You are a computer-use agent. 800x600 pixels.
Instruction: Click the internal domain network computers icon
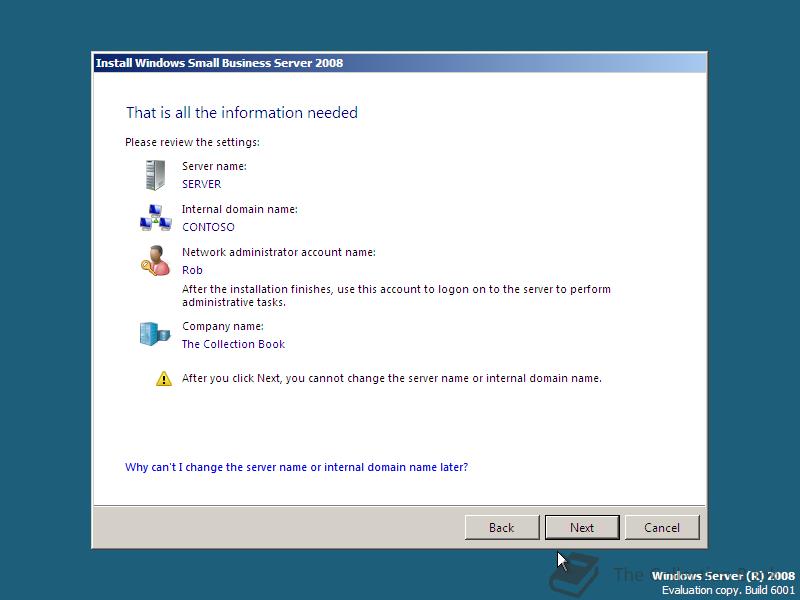pos(155,218)
